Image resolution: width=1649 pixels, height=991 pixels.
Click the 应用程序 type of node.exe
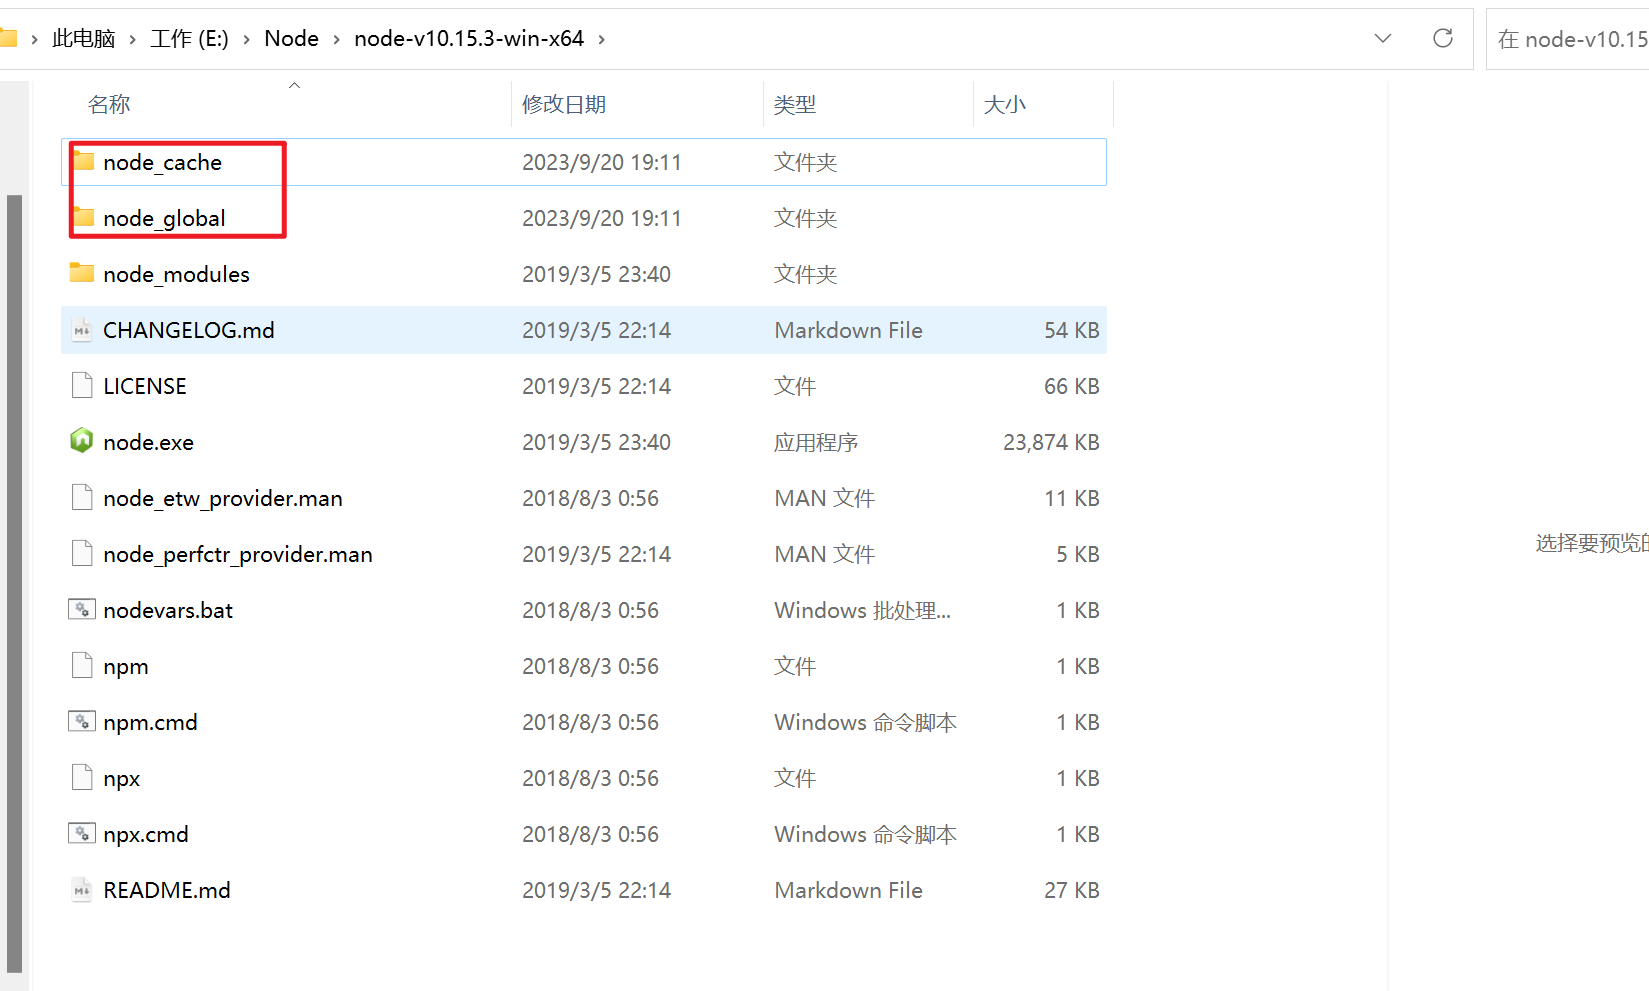[816, 442]
